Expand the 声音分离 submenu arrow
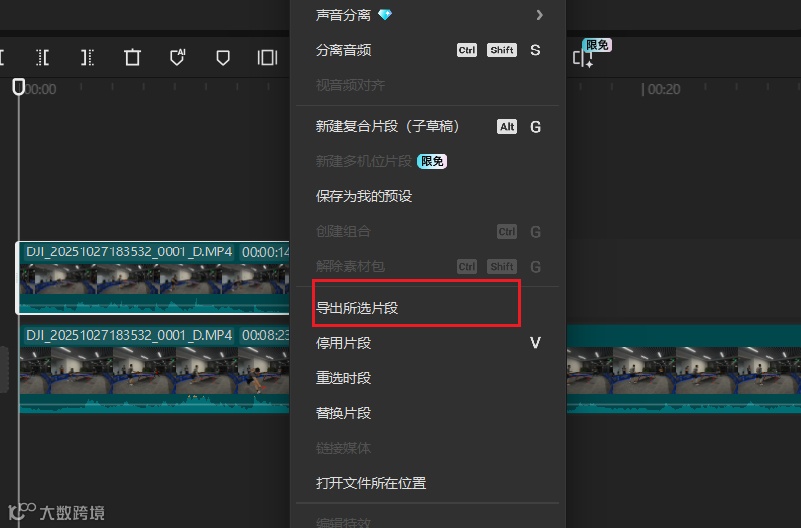The image size is (801, 528). 539,15
